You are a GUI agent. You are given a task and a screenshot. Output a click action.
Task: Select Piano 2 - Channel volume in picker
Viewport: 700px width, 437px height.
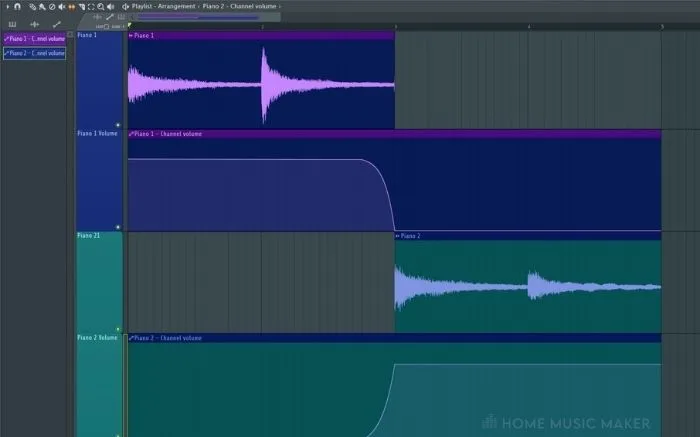(x=34, y=53)
